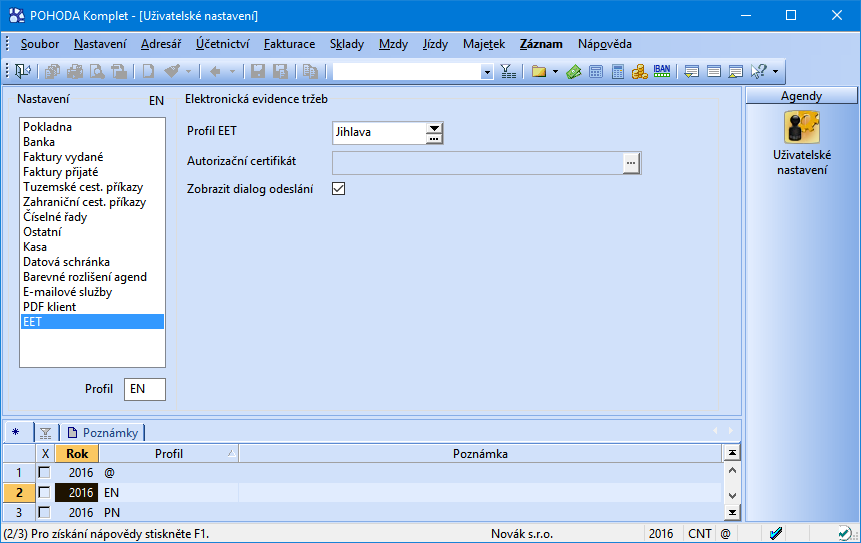Click the second floppy disk save icon
Screen dimensions: 861x543
coord(280,71)
